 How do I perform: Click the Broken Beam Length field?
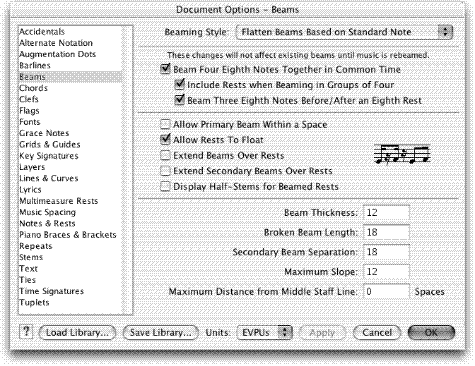tap(386, 232)
